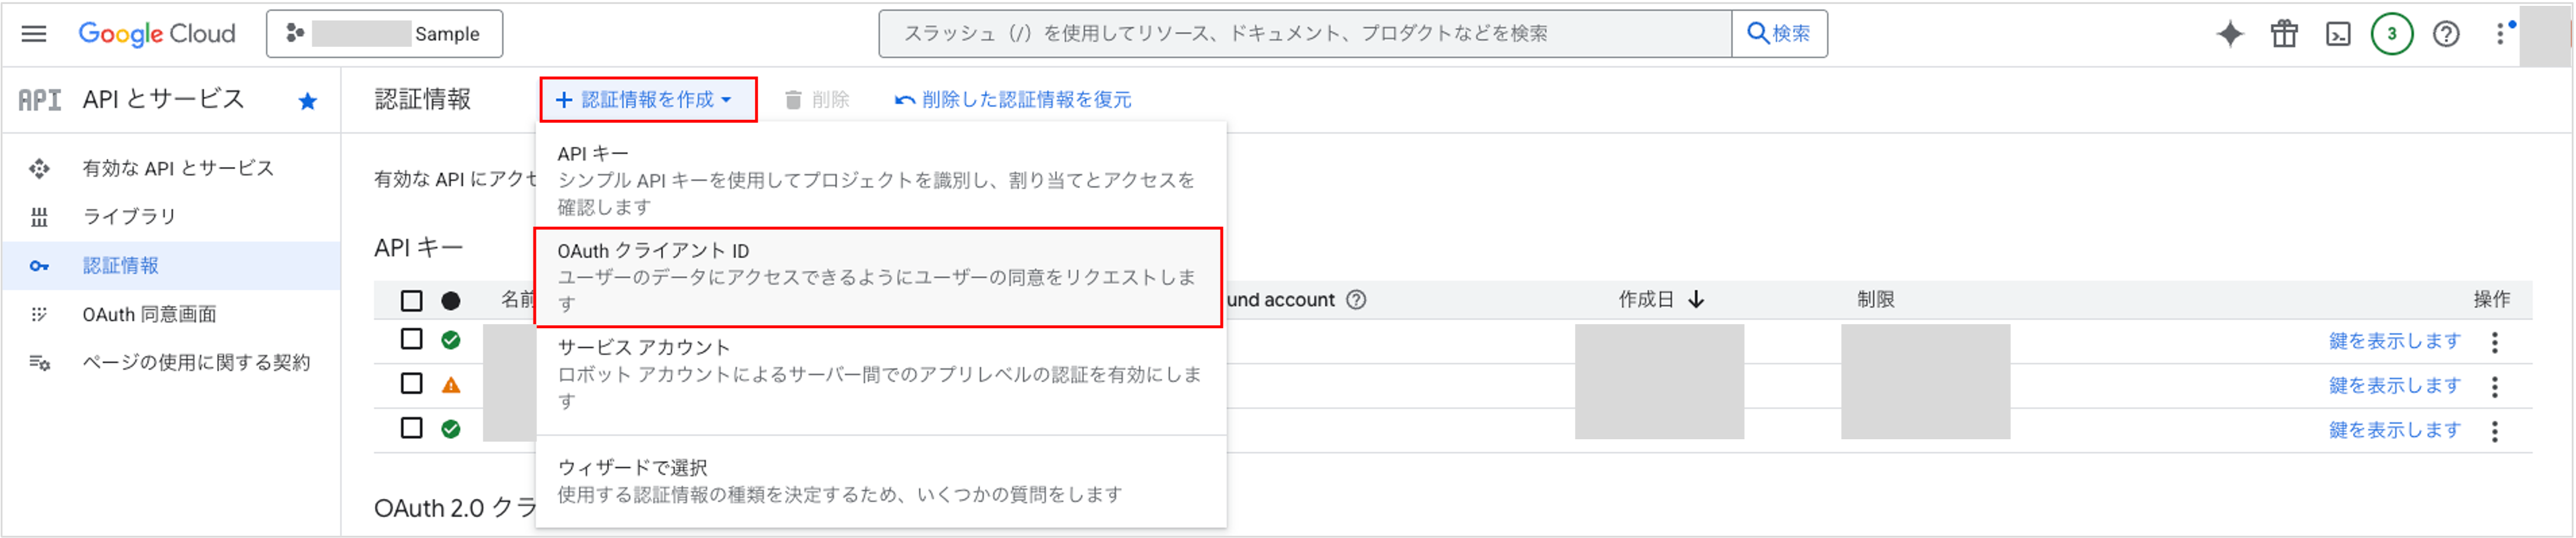Click the 作成日 sort arrow

pyautogui.click(x=1696, y=300)
